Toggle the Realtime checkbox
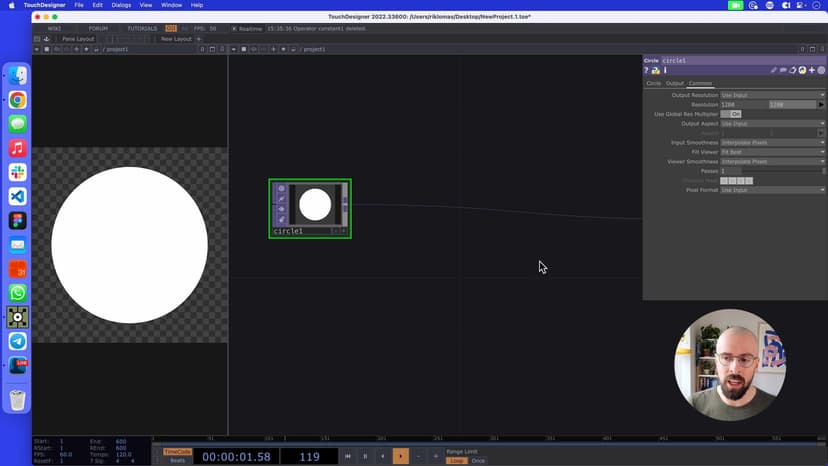This screenshot has height=466, width=828. [234, 28]
